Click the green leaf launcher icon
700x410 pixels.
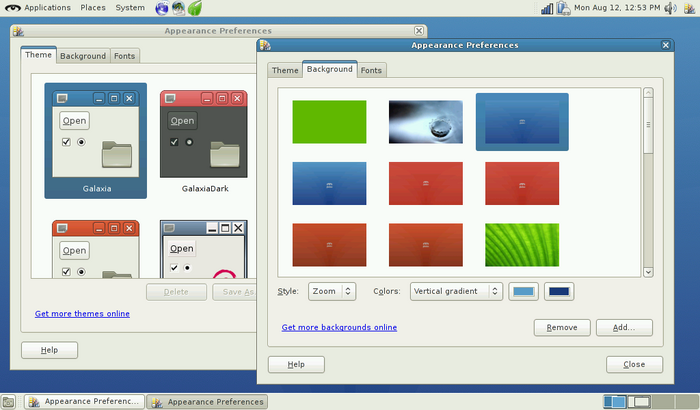click(x=195, y=8)
